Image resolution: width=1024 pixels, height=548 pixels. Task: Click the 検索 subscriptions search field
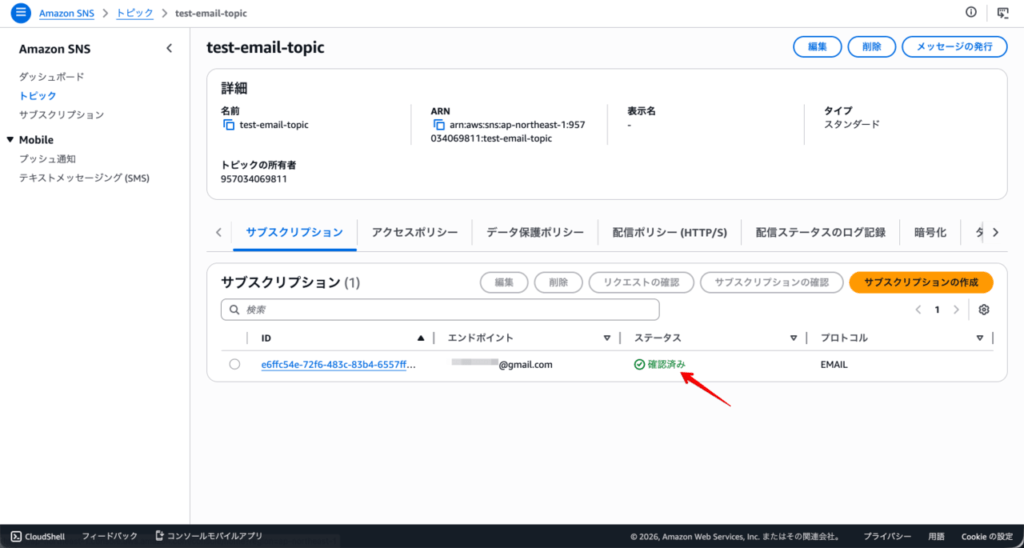click(x=440, y=310)
